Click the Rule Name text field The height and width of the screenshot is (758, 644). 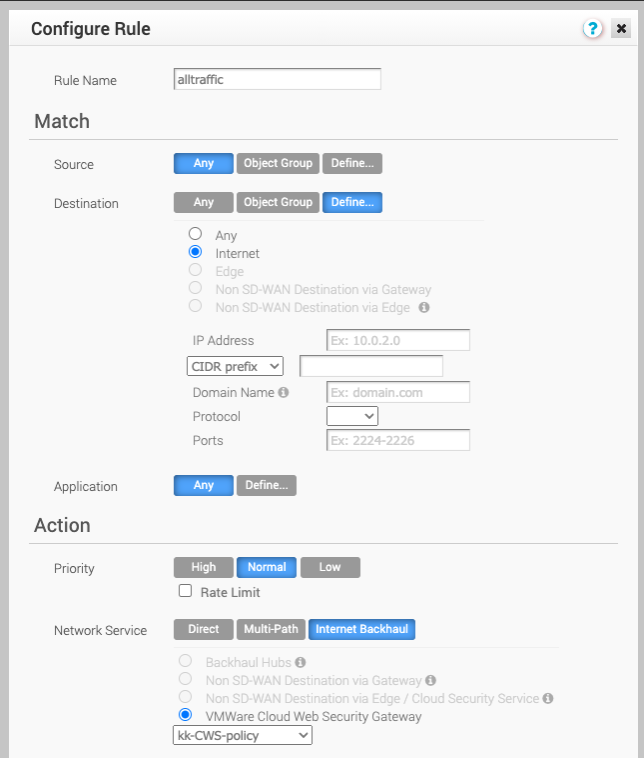click(277, 79)
